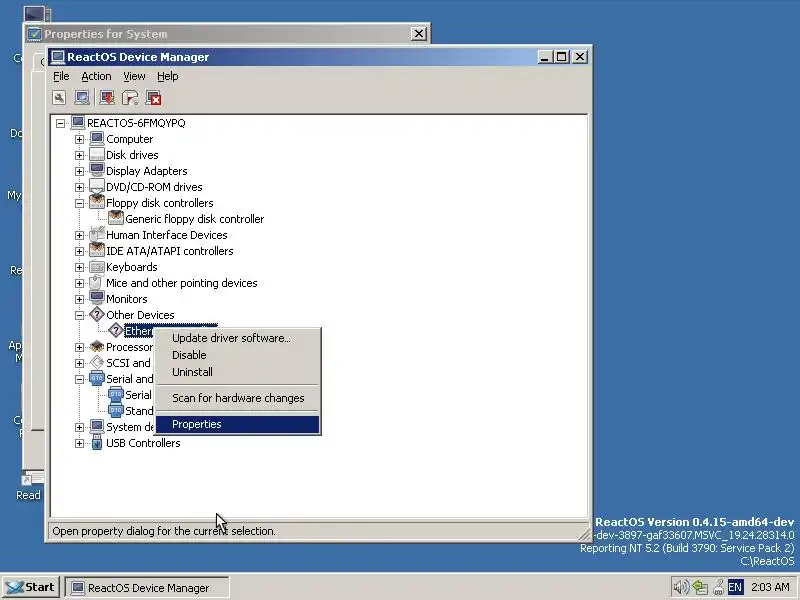Click the Computer category icon
Screen dimensions: 800x600
[96, 139]
